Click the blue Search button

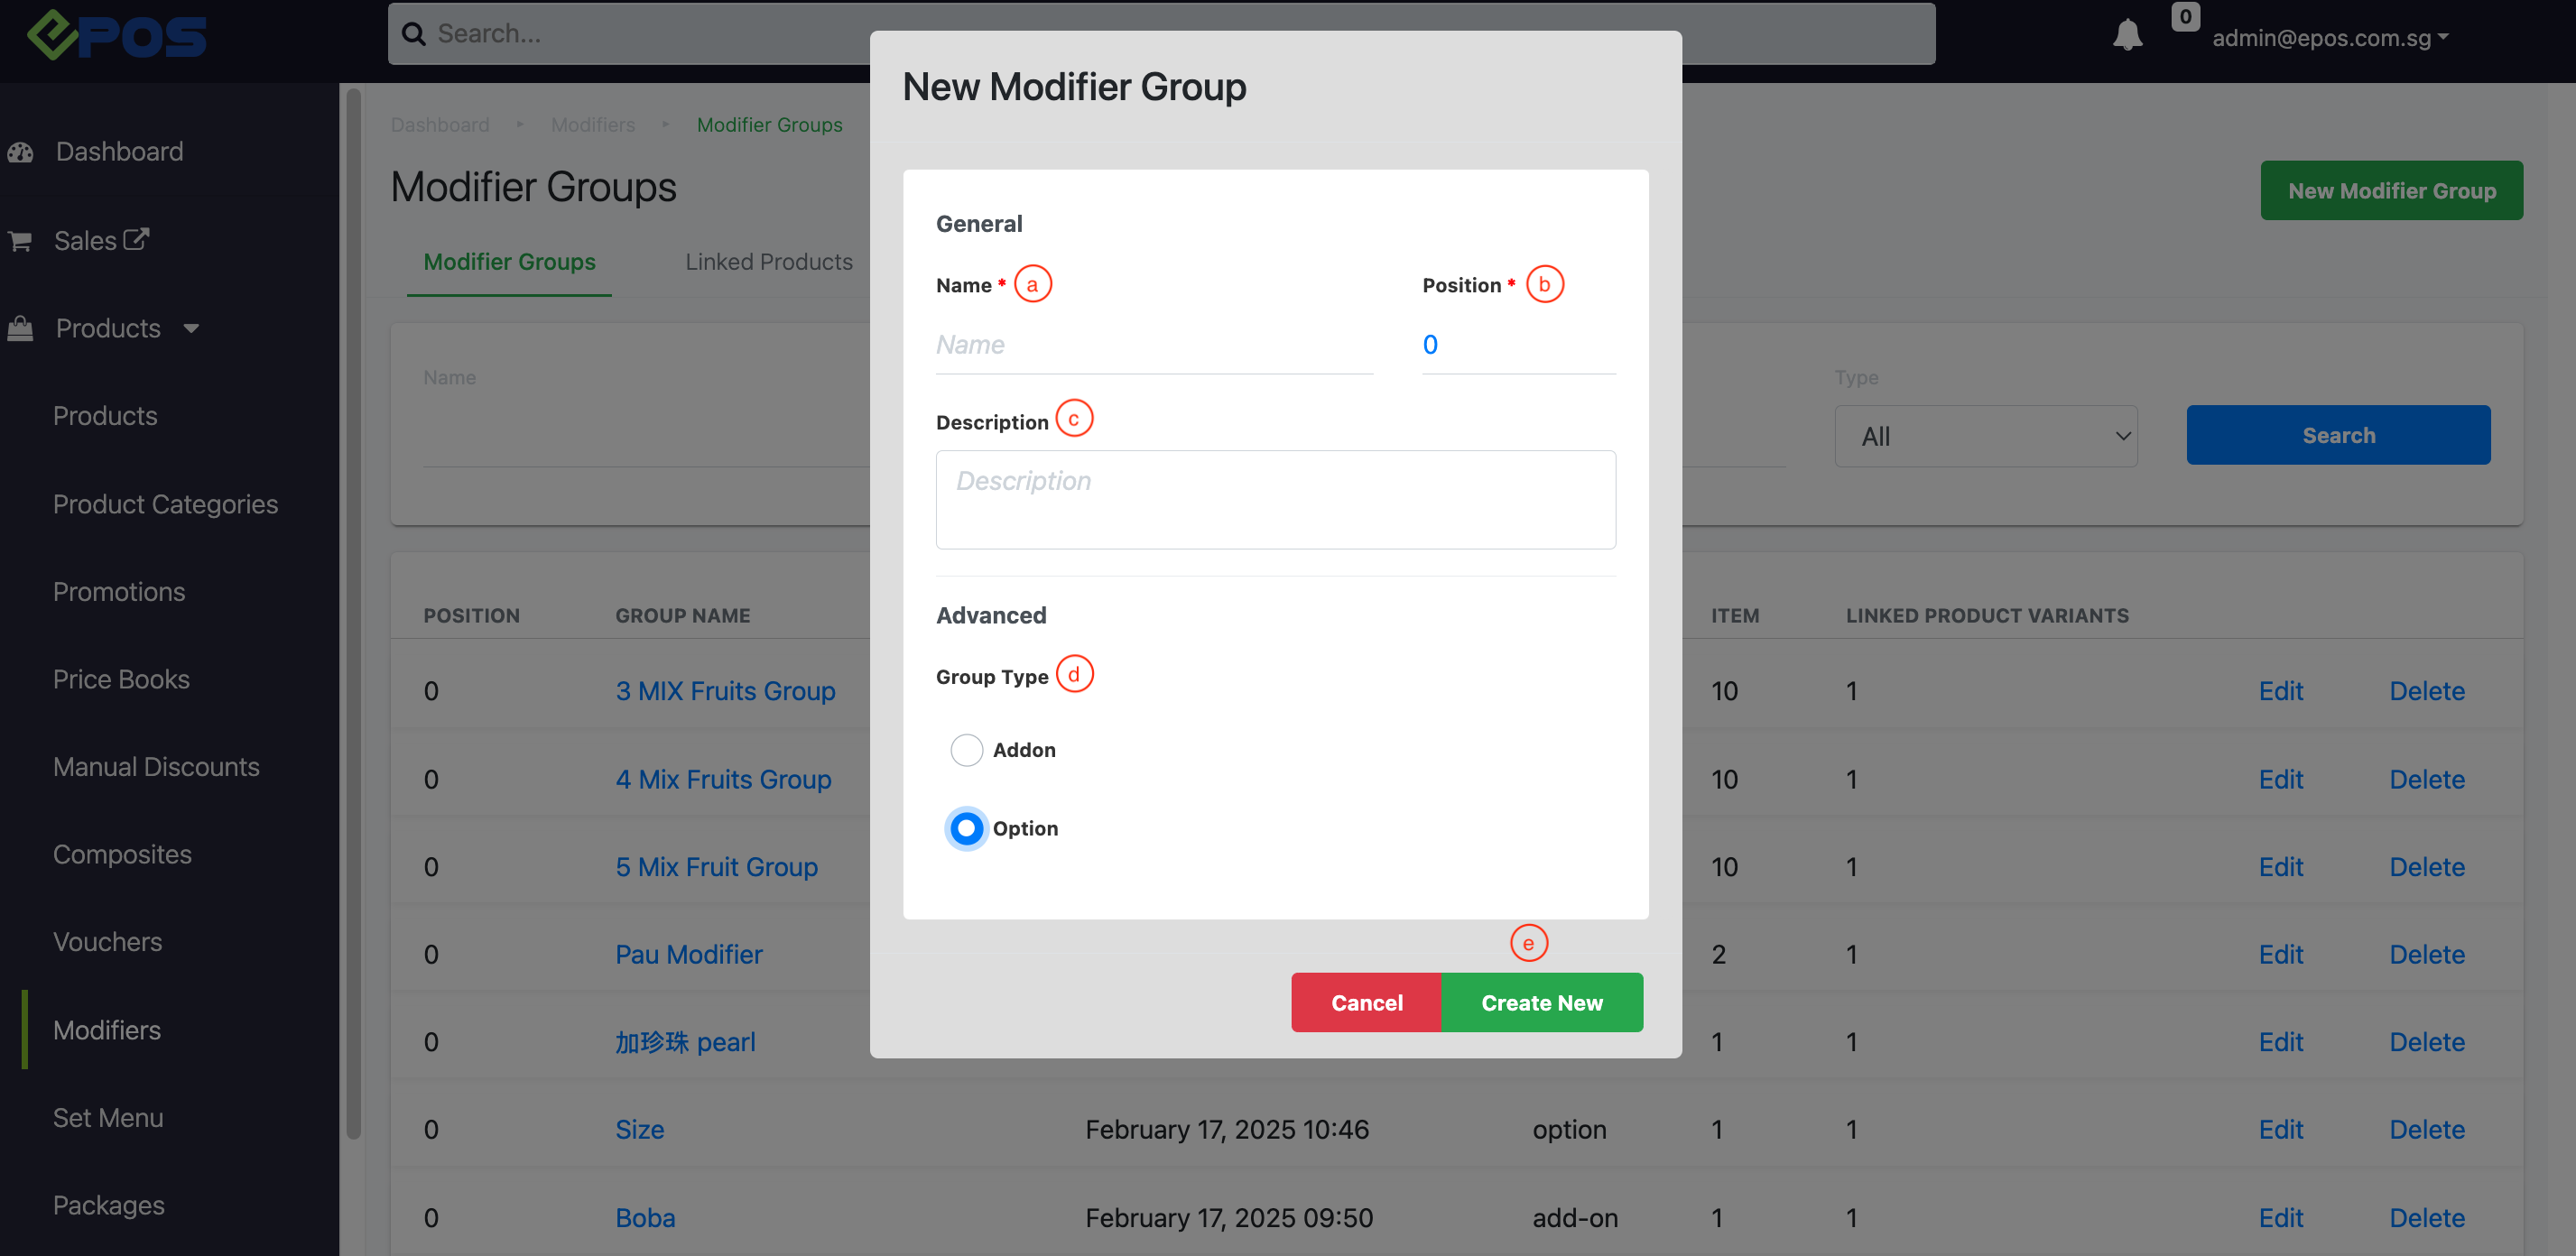click(x=2338, y=435)
